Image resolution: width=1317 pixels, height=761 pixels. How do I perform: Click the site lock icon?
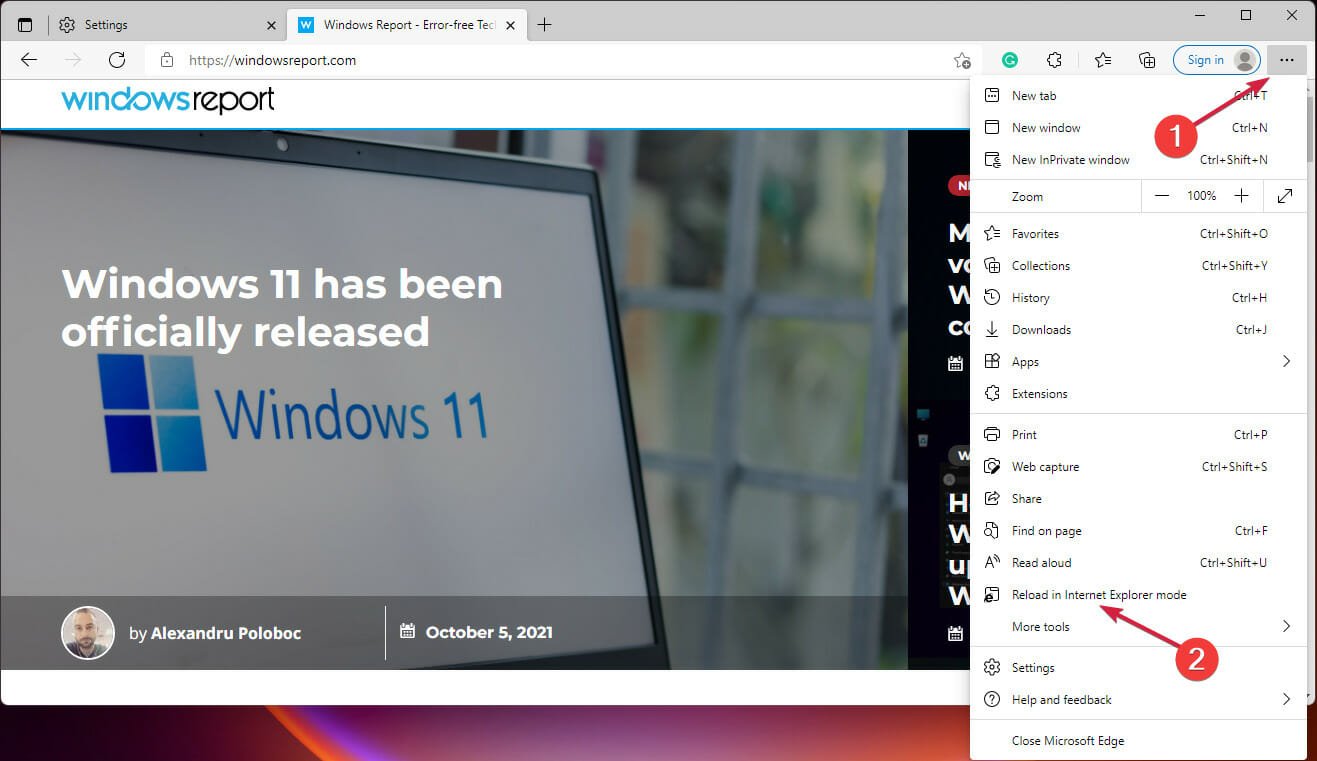click(x=167, y=60)
